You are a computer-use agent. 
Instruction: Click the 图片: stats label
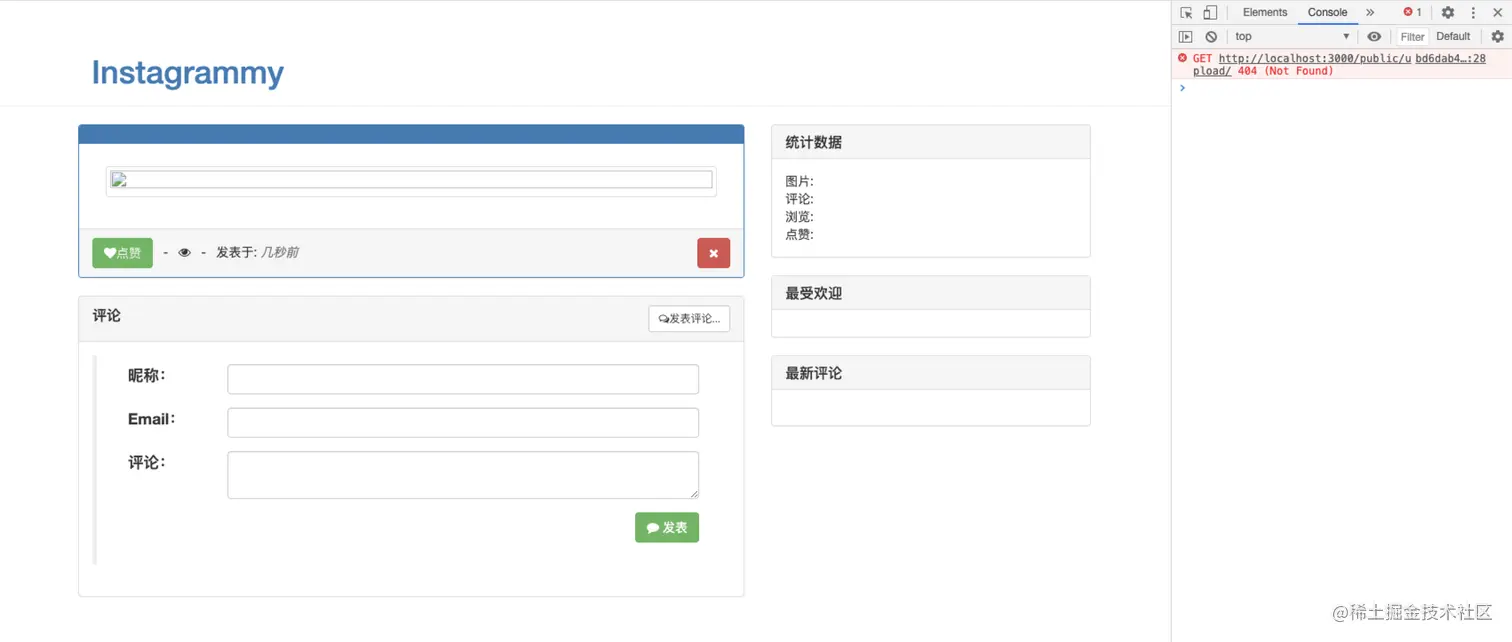[799, 181]
